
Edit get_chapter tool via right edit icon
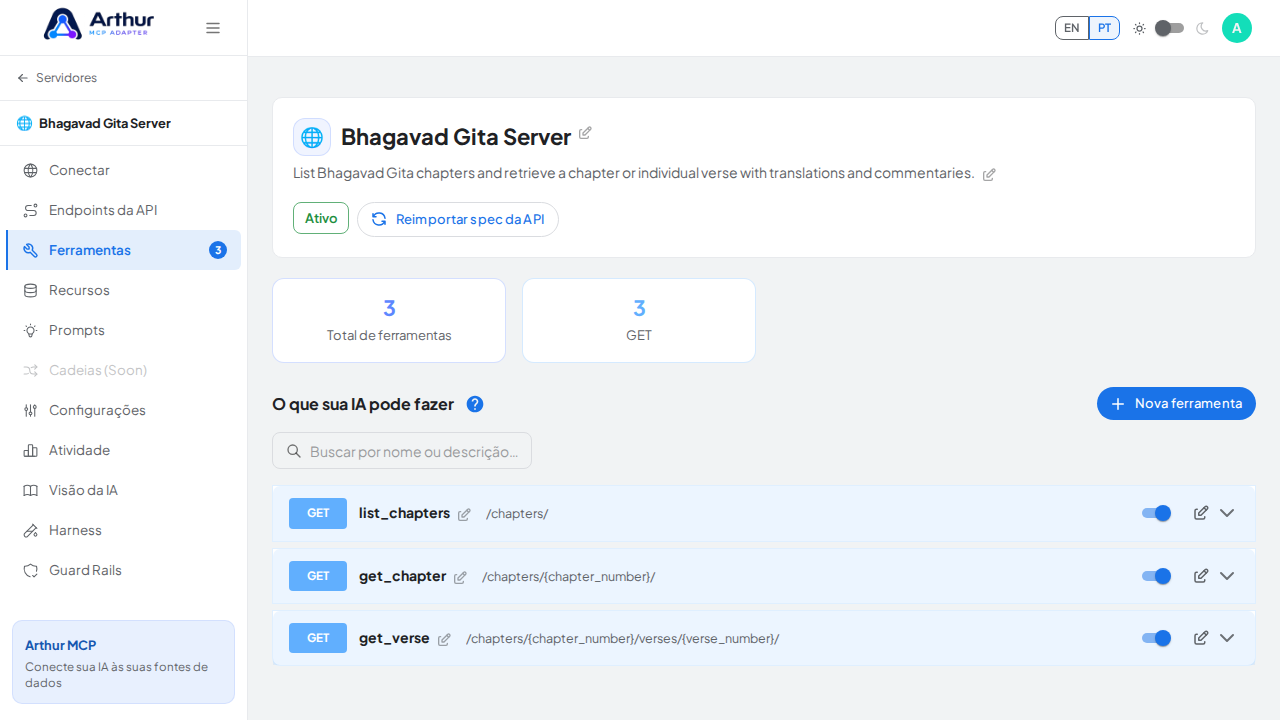point(1201,576)
